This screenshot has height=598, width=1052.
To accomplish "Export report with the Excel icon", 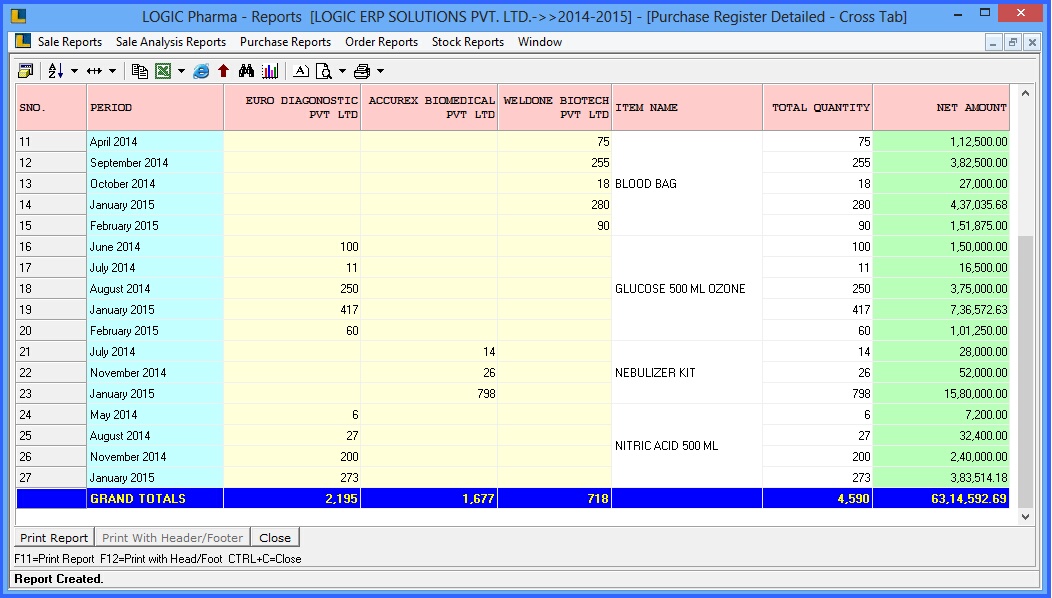I will 163,70.
